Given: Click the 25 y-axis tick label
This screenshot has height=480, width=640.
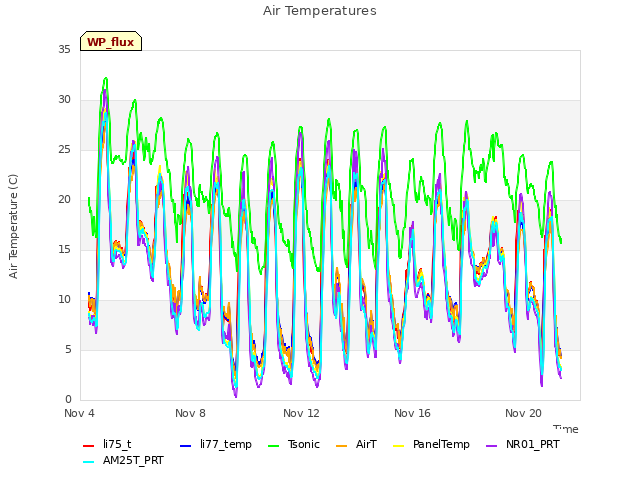Looking at the screenshot, I should point(64,149).
